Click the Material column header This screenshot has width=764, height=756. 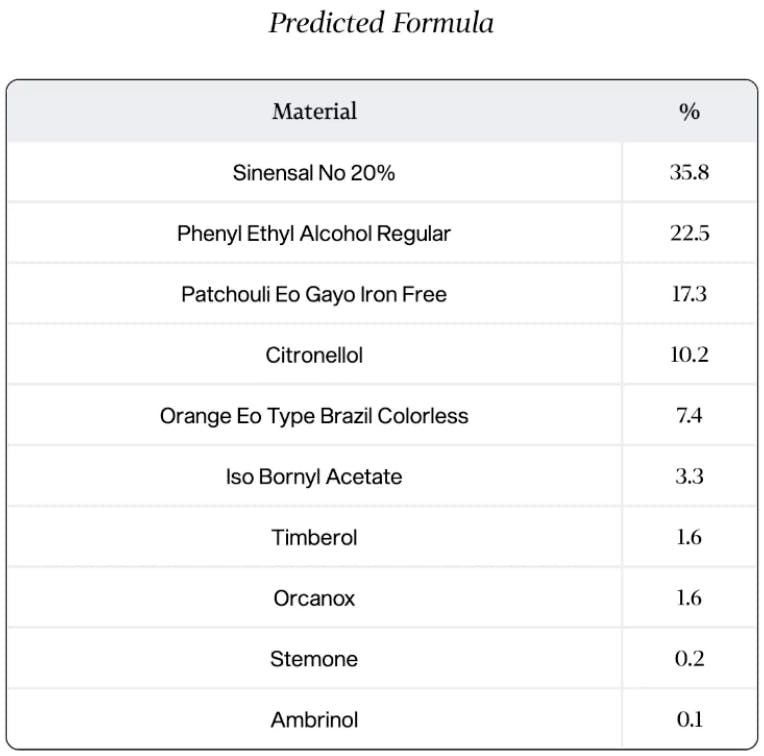tap(314, 111)
